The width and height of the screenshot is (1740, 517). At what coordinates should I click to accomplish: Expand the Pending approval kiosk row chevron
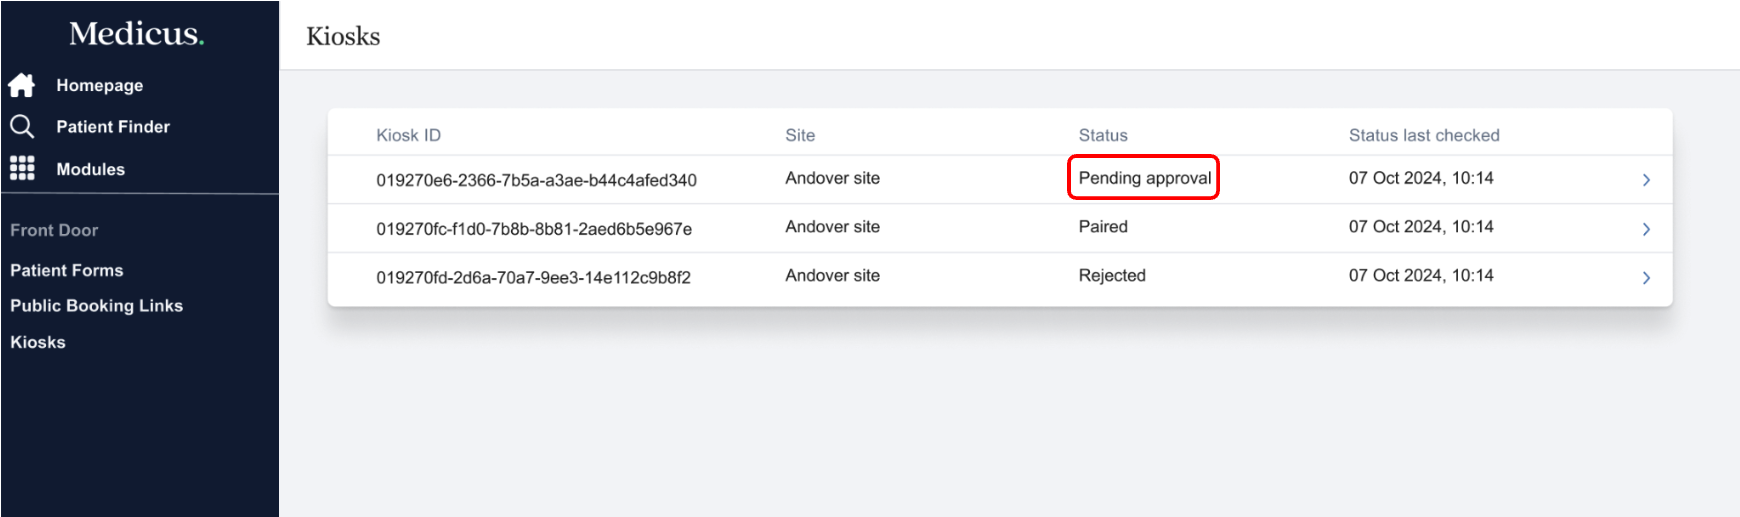pos(1646,180)
